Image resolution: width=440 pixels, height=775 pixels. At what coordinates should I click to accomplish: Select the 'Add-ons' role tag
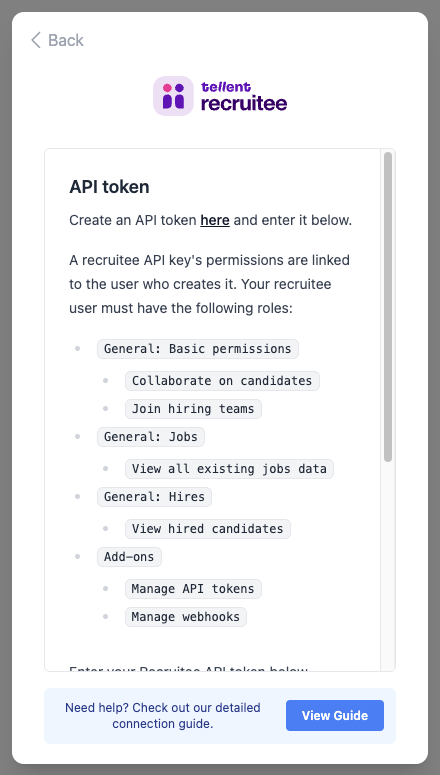coord(129,557)
